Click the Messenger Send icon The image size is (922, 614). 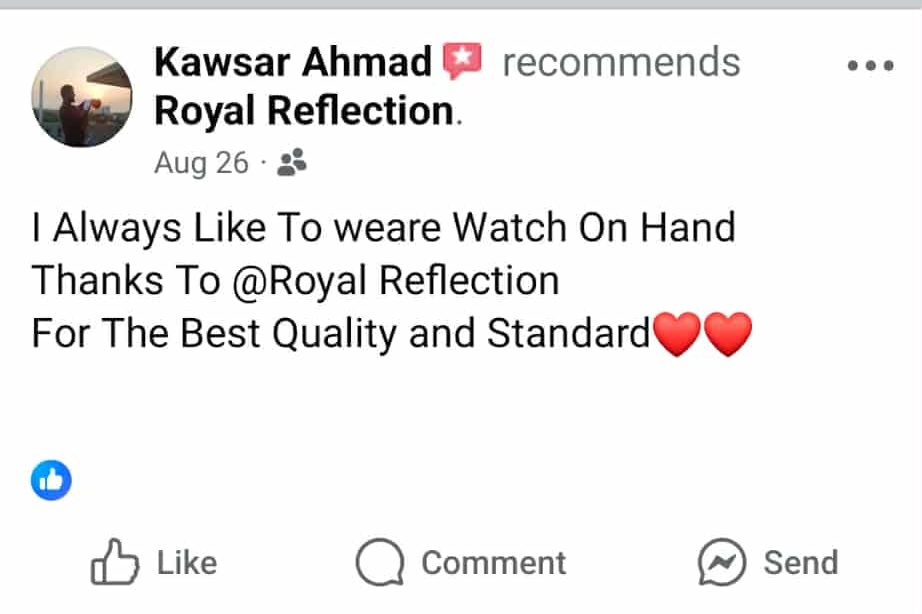point(722,562)
